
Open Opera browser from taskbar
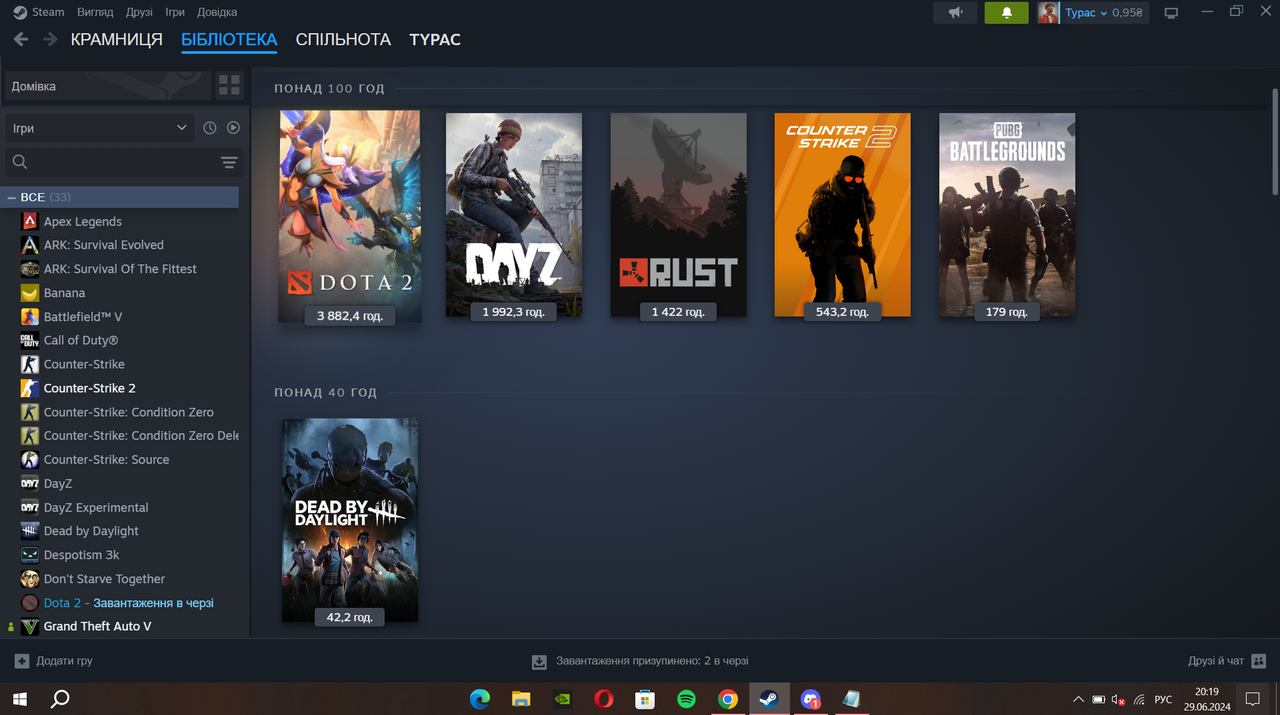(x=604, y=699)
